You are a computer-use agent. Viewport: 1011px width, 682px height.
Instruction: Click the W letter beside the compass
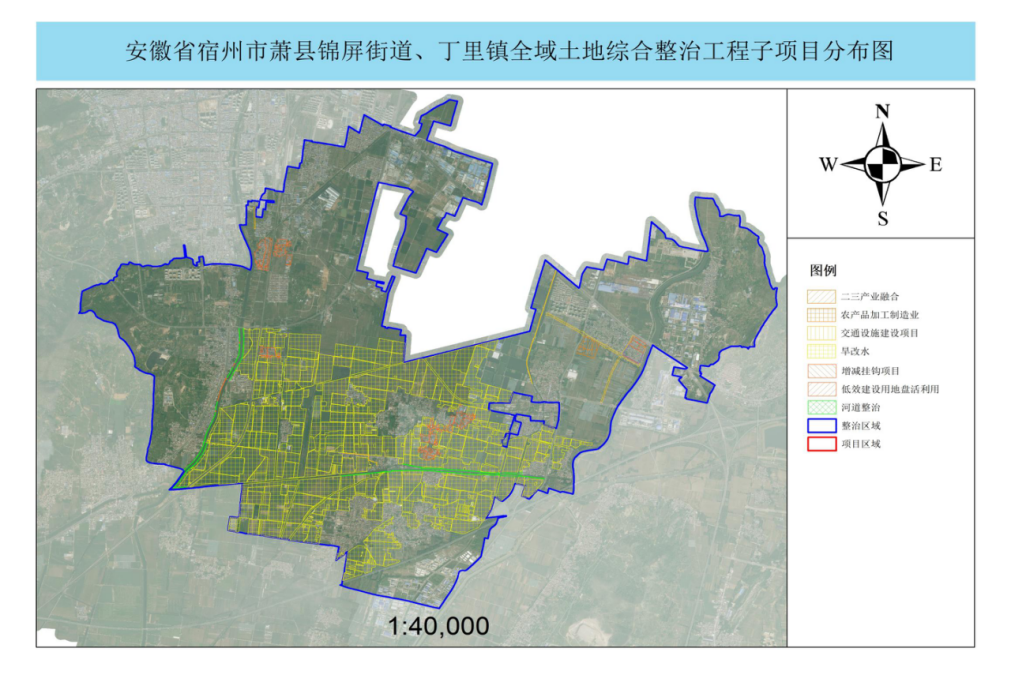828,165
